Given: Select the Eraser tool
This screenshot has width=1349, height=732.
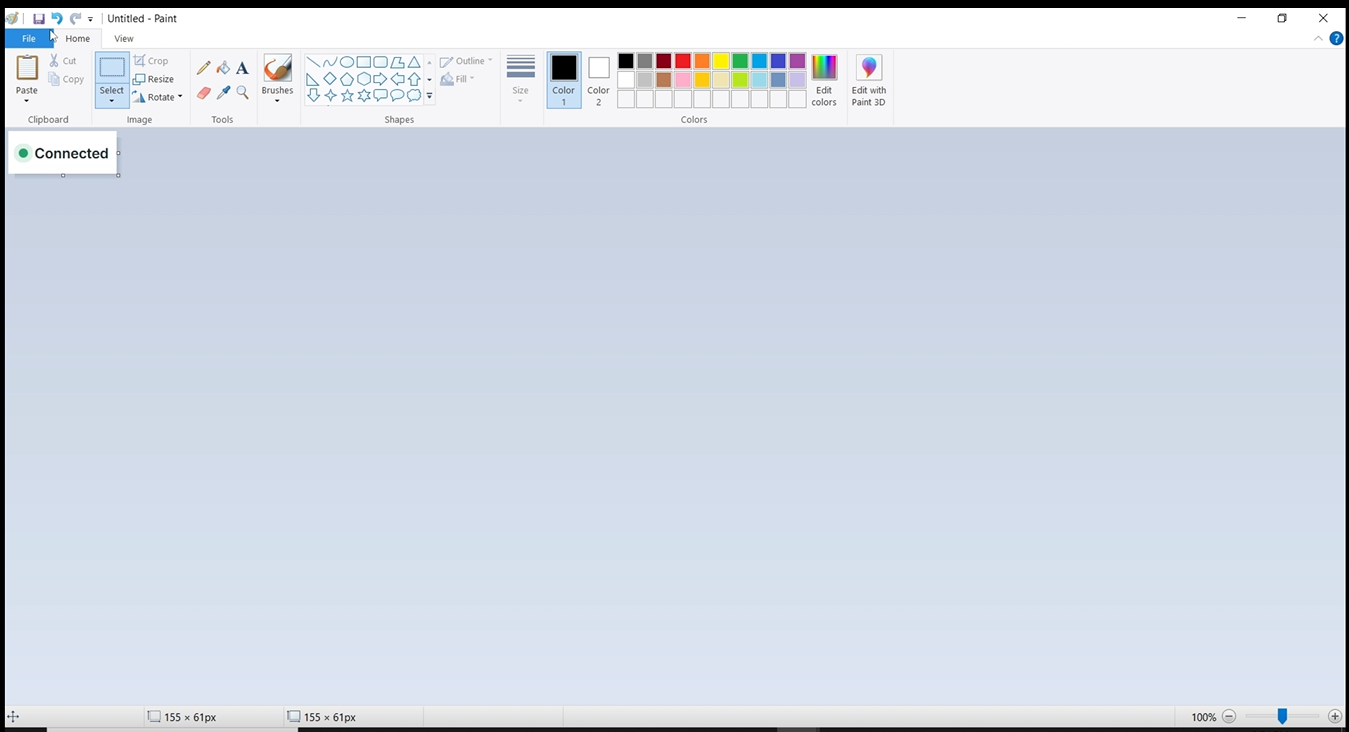Looking at the screenshot, I should (204, 93).
